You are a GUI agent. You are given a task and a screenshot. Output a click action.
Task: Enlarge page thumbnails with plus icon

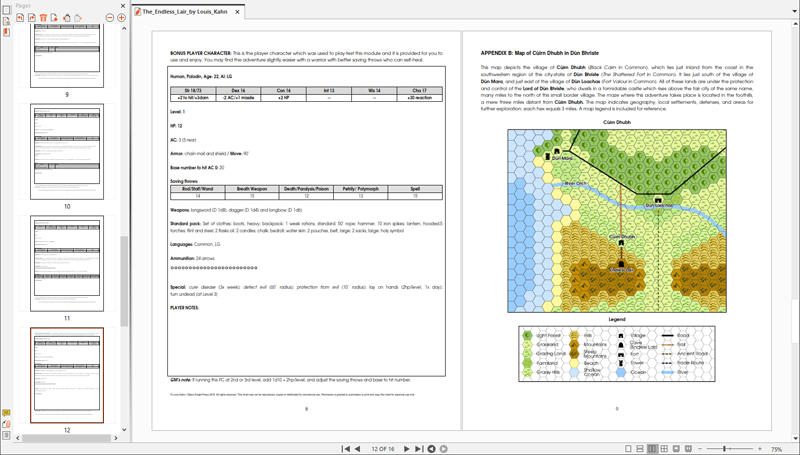122,18
